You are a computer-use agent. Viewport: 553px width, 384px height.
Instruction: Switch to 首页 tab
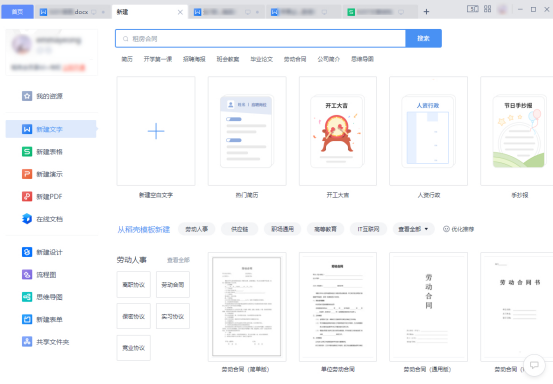tap(17, 12)
